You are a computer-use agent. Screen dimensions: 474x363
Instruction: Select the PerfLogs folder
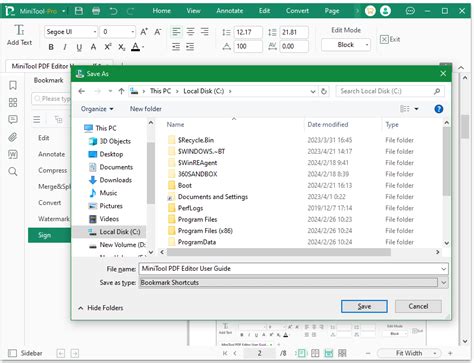click(190, 208)
